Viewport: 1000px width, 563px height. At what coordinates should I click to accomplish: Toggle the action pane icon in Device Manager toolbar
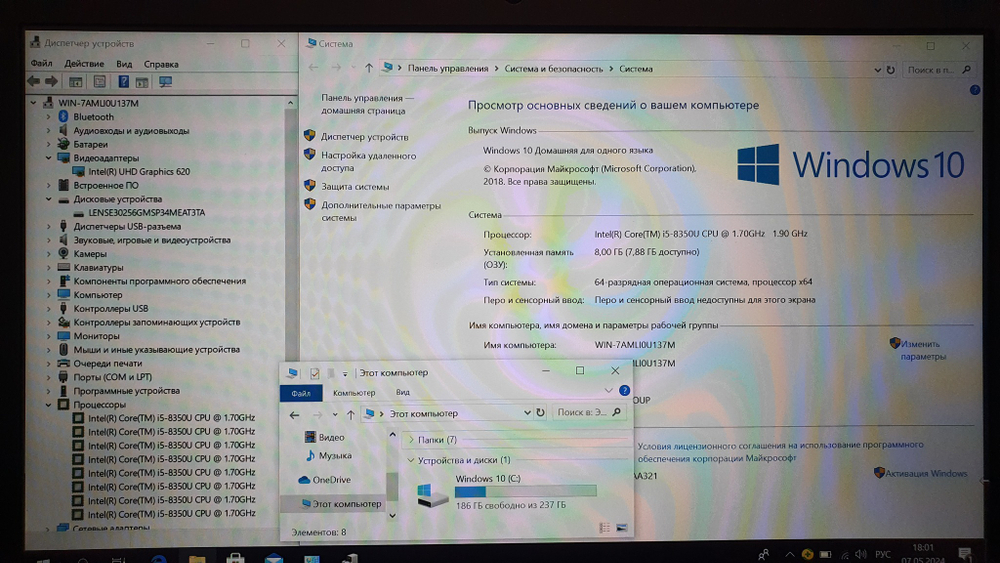tap(142, 82)
